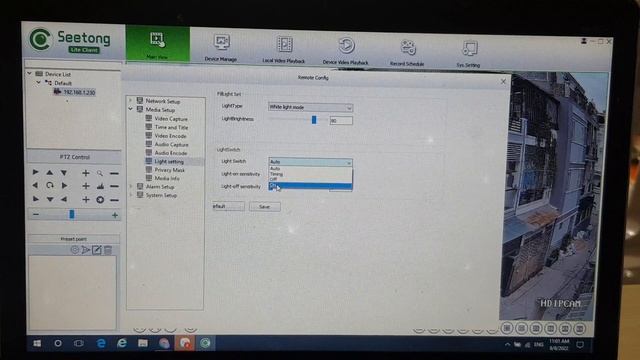
Task: Click the Light Switch combo box
Action: point(310,162)
